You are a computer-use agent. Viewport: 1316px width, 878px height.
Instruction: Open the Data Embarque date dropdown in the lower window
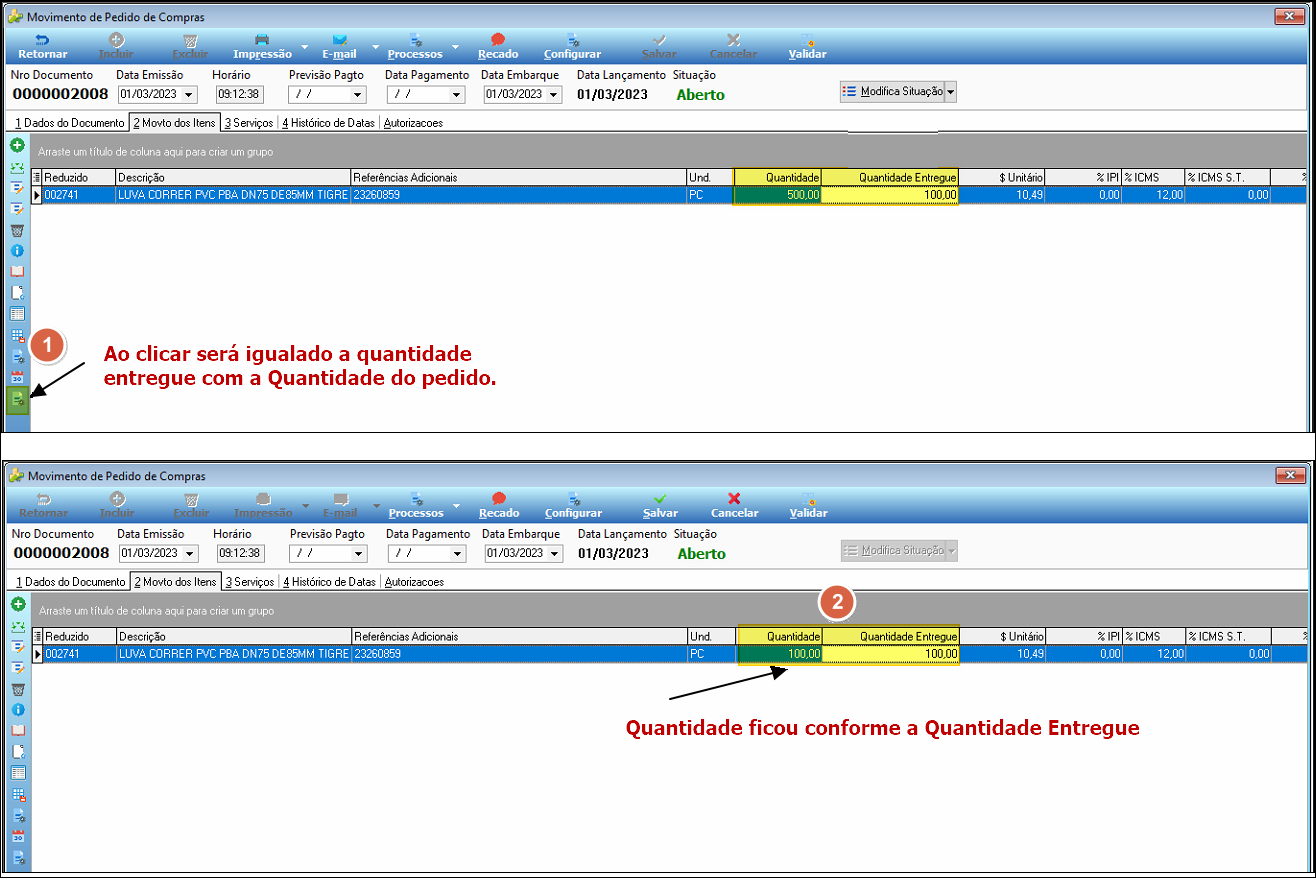click(554, 553)
